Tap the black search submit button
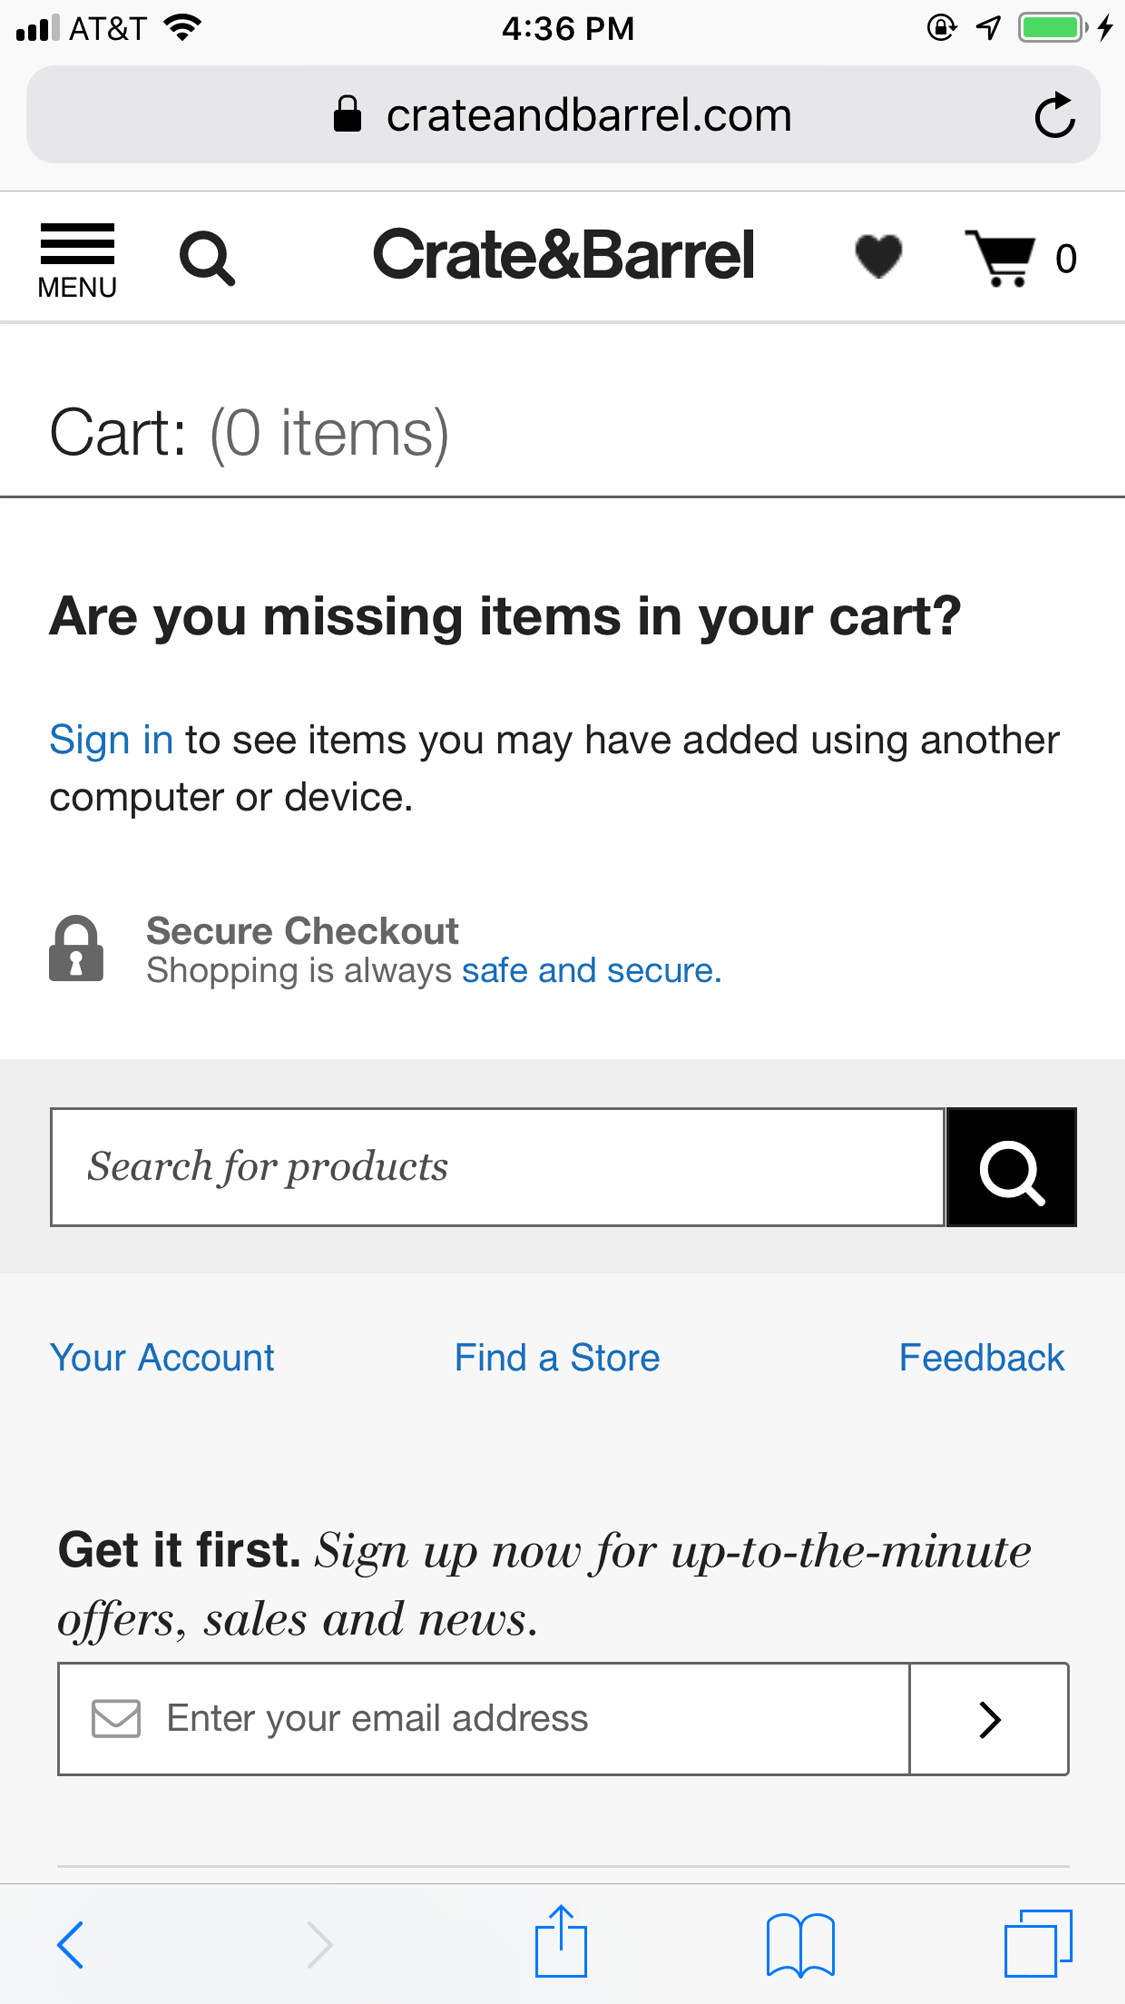This screenshot has height=2004, width=1125. (x=1011, y=1167)
